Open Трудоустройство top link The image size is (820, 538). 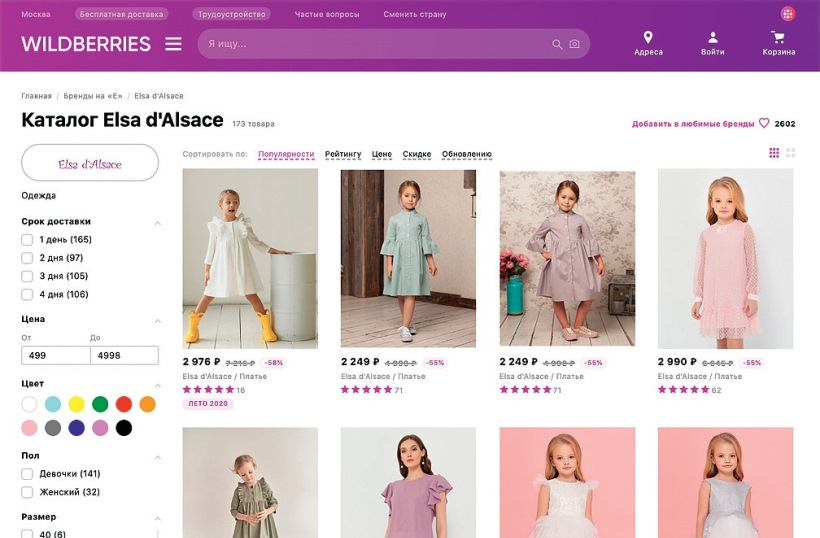(x=231, y=14)
